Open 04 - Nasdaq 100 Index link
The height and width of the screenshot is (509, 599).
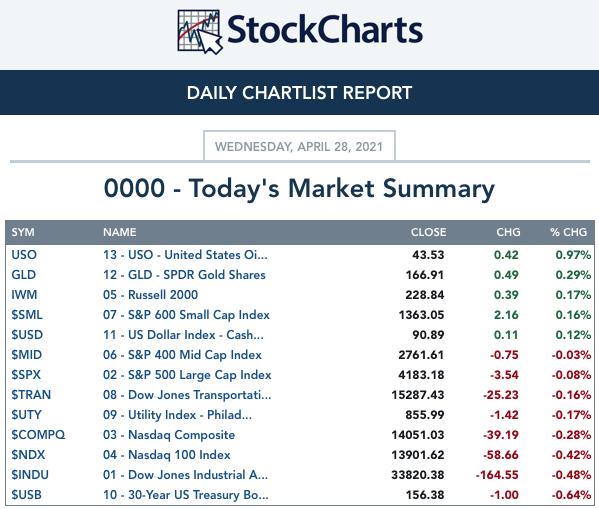click(x=167, y=455)
